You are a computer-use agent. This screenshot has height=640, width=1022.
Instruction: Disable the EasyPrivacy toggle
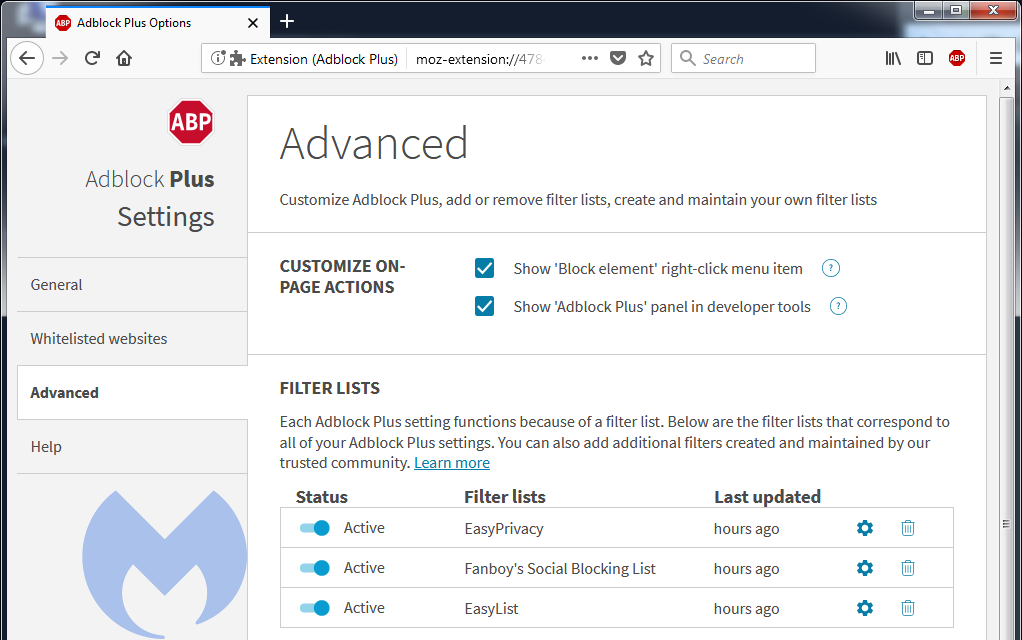coord(315,528)
